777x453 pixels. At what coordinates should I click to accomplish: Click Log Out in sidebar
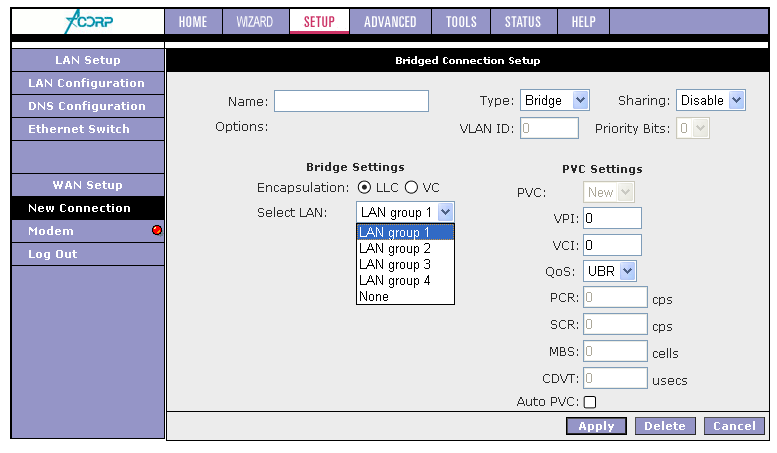click(53, 254)
